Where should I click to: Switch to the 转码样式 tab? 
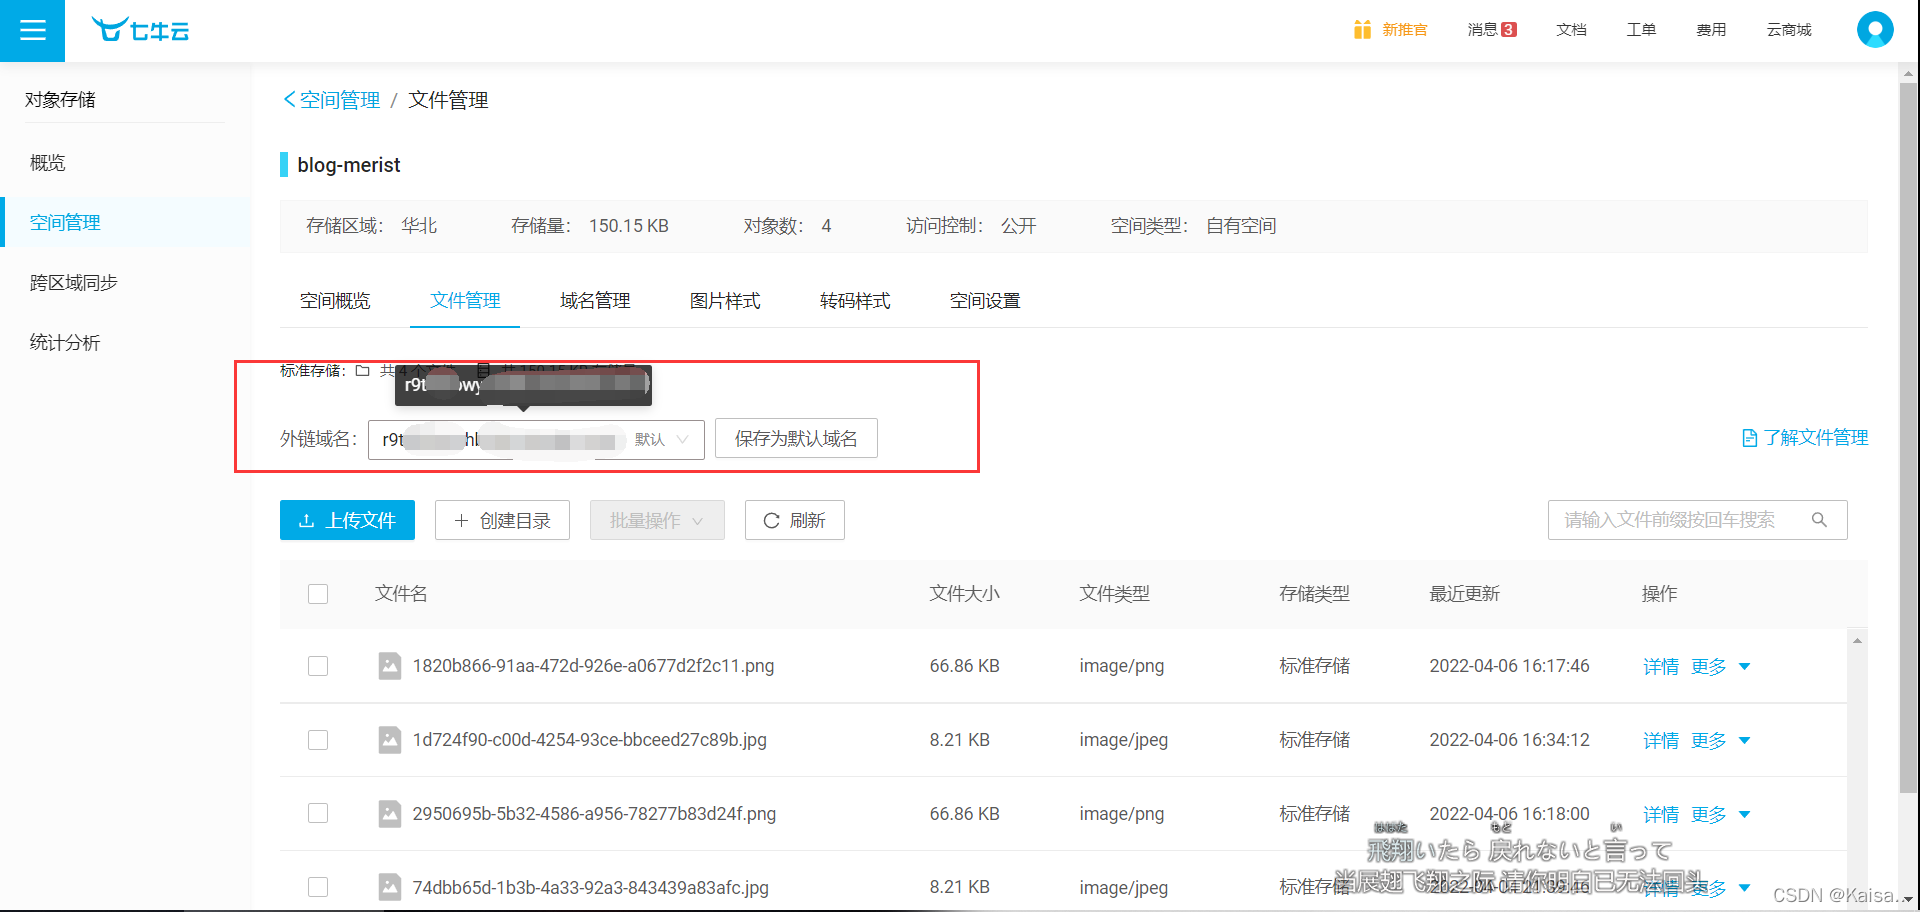pyautogui.click(x=855, y=300)
